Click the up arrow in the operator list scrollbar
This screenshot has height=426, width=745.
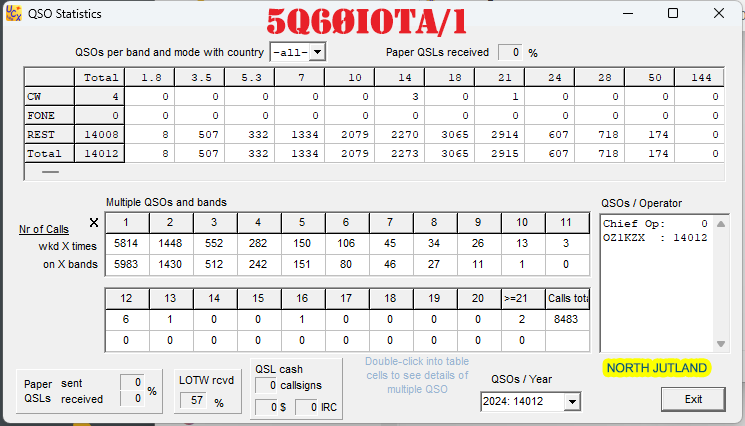(x=721, y=224)
